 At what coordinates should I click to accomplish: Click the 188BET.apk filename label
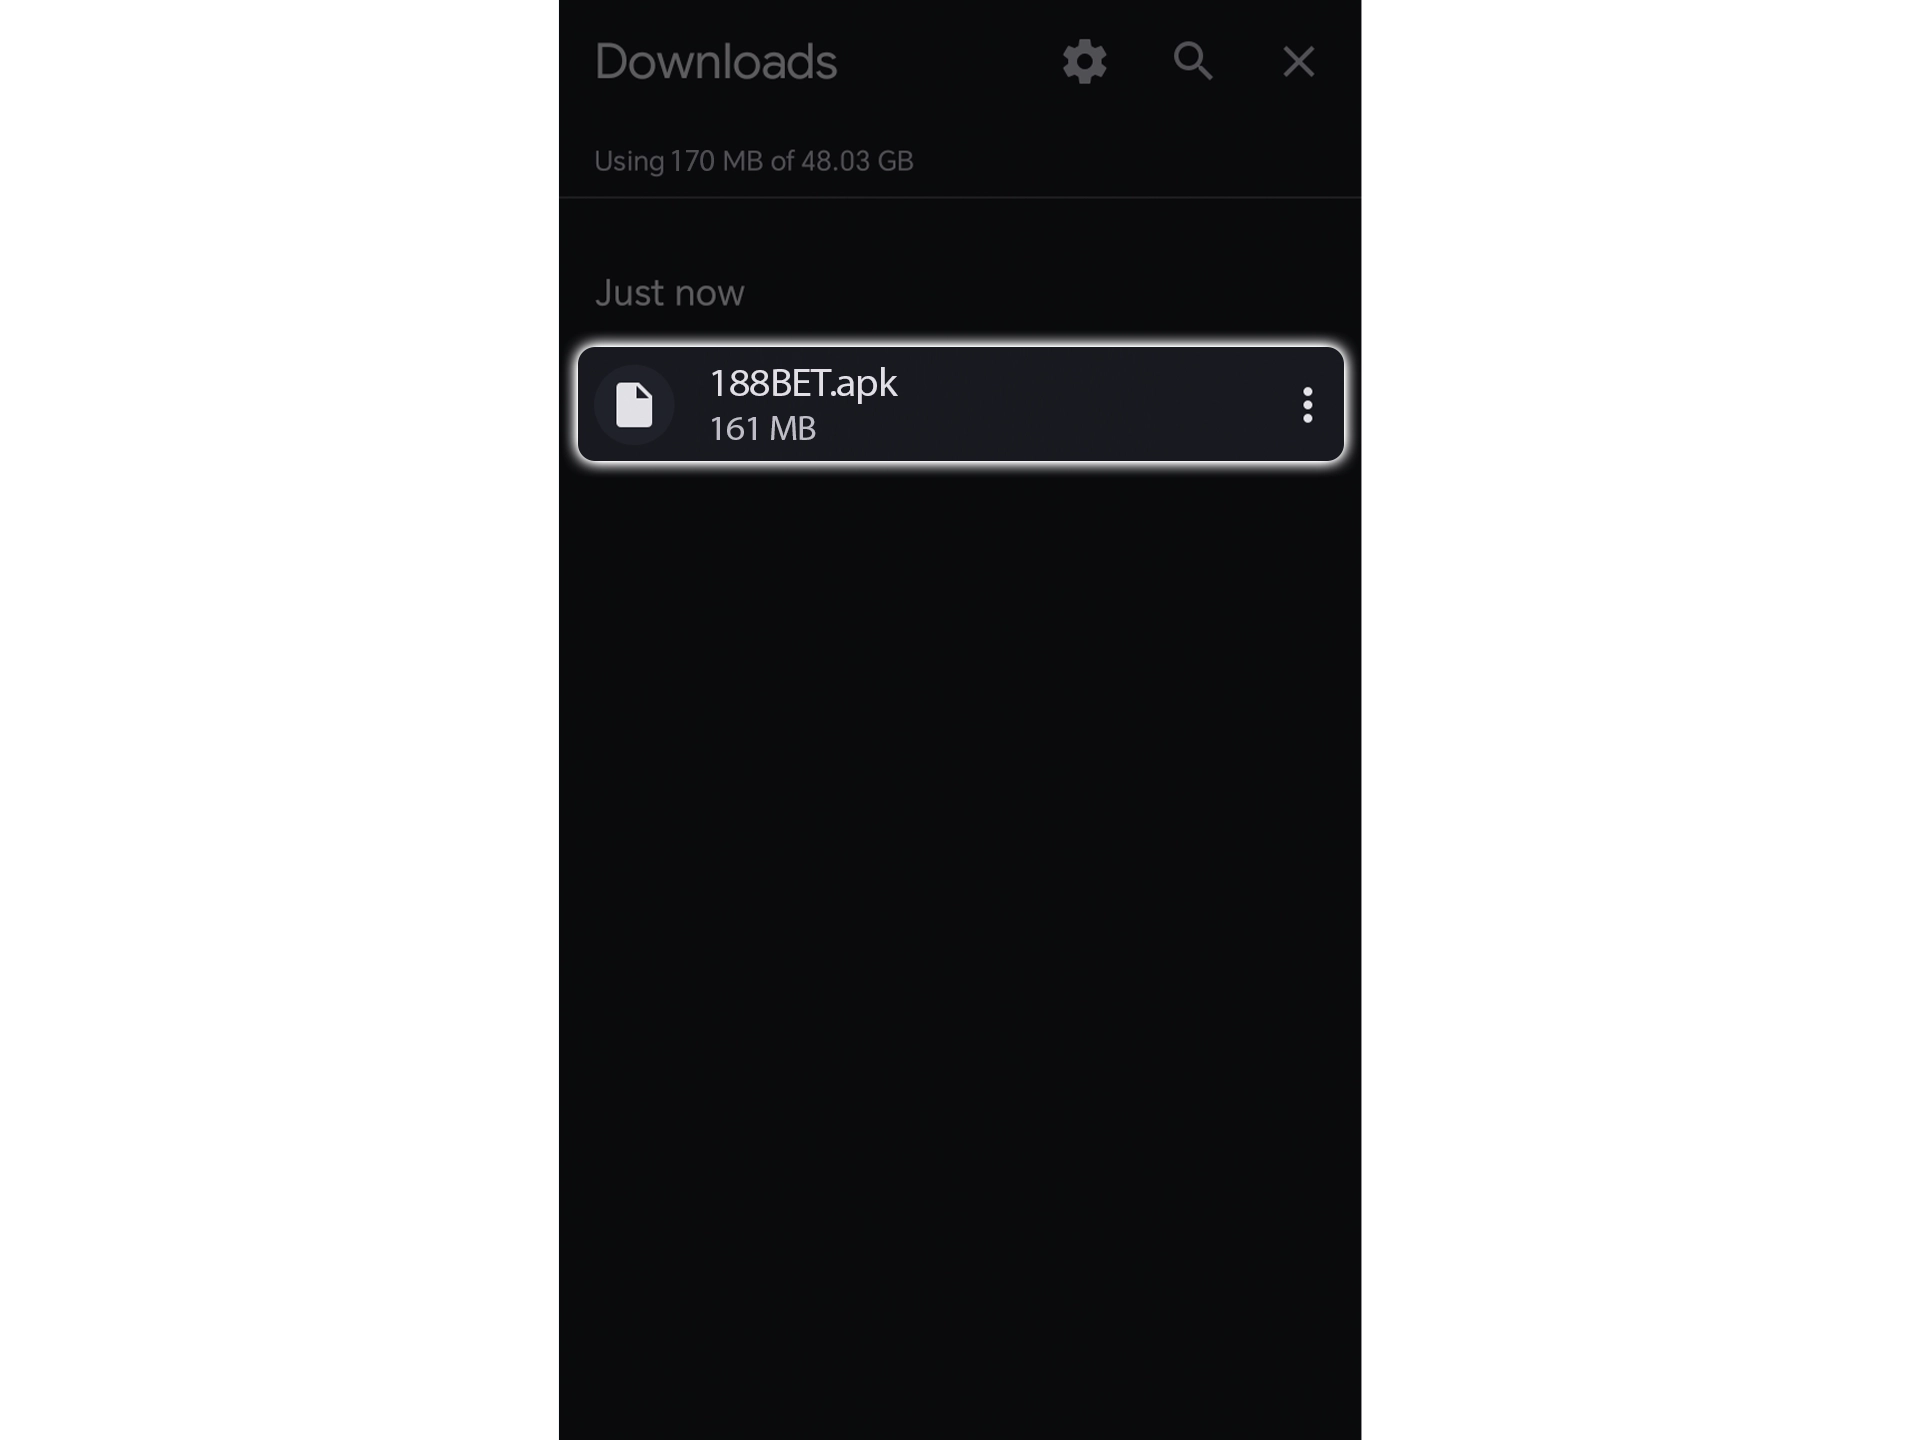click(x=803, y=383)
